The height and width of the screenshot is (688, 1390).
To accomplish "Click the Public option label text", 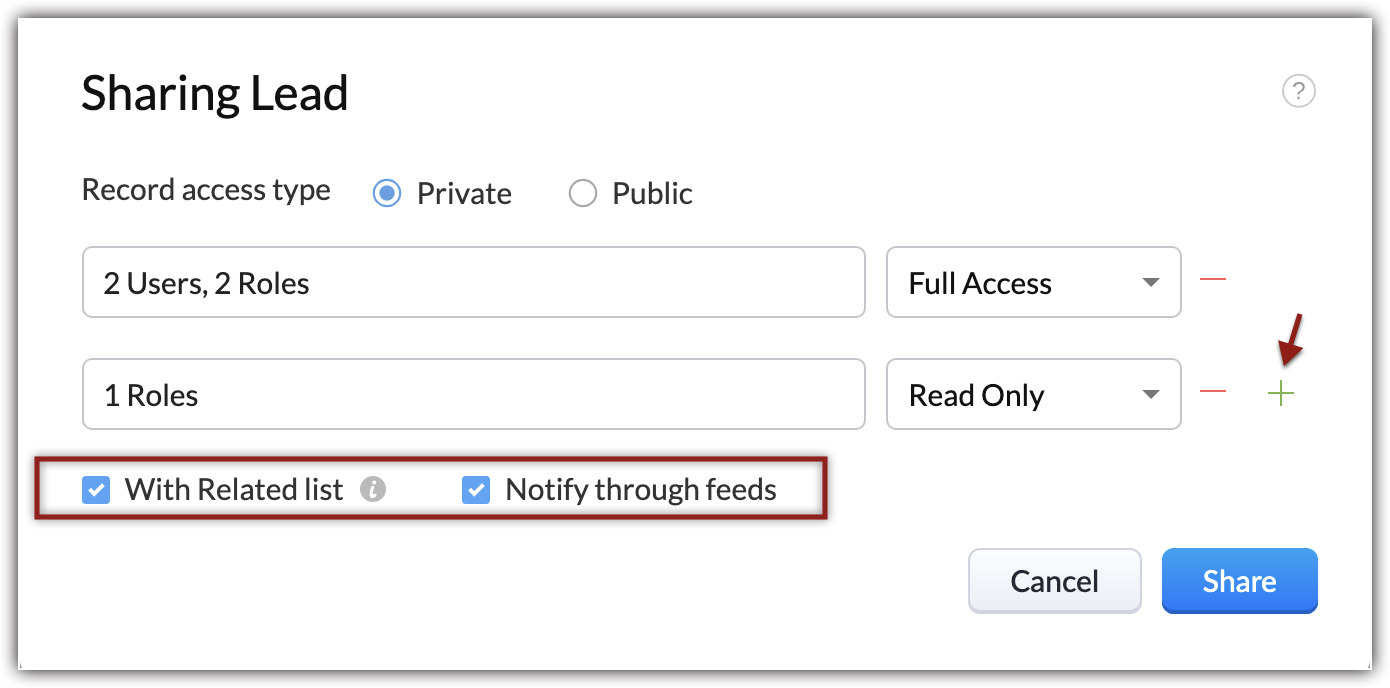I will pyautogui.click(x=652, y=193).
